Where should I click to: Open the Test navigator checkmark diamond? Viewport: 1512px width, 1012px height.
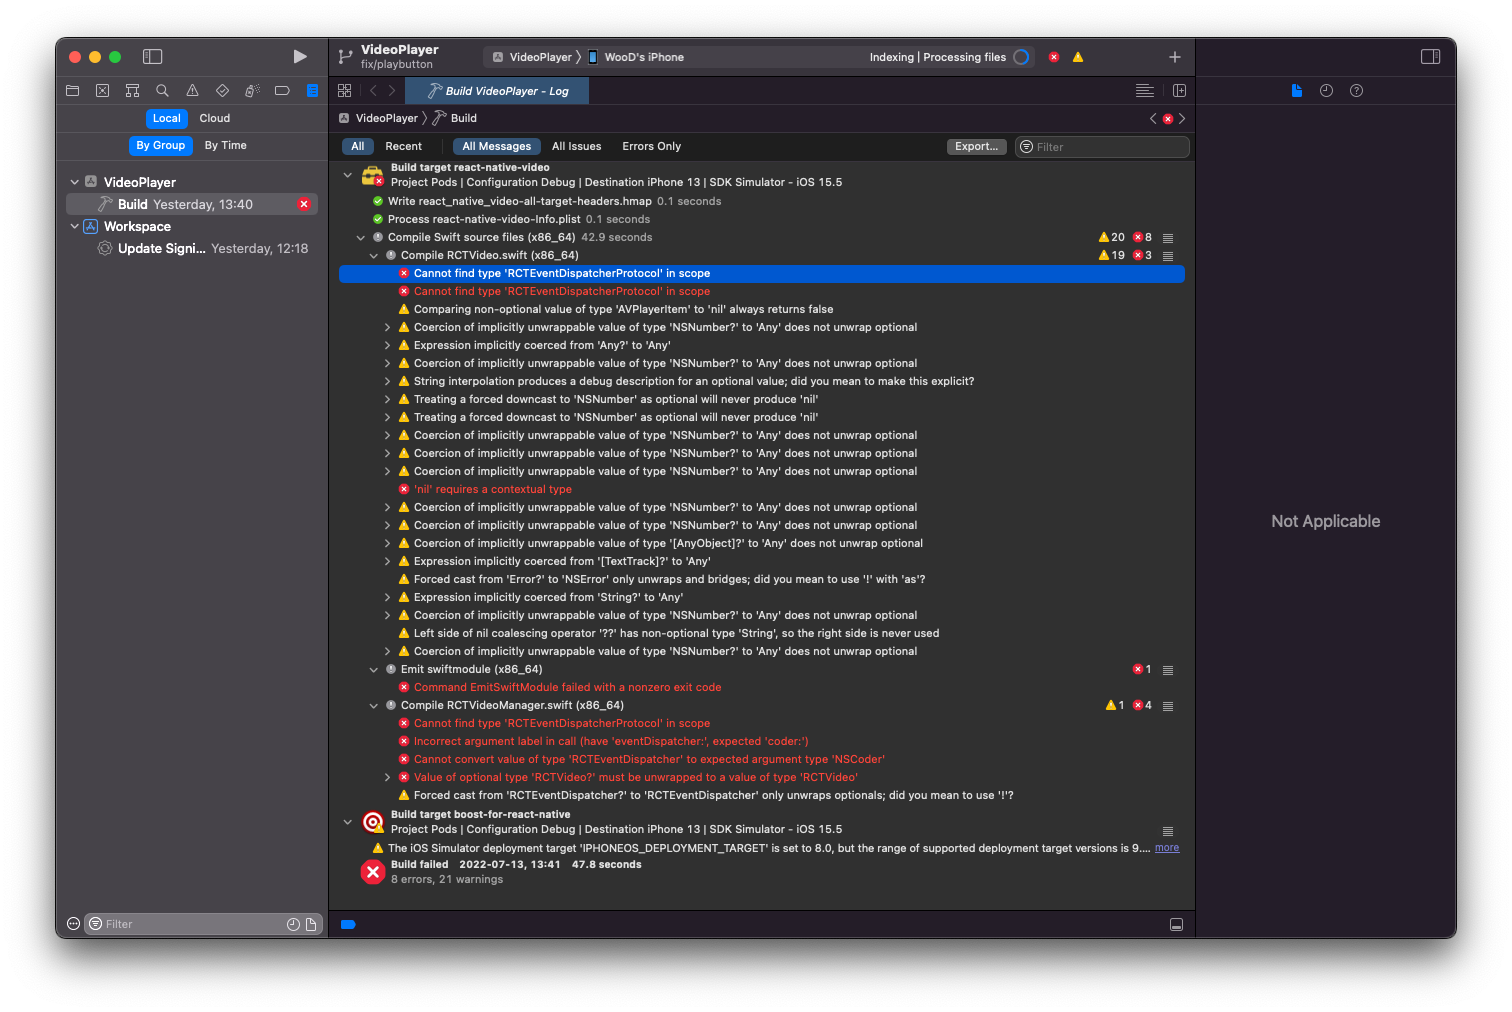222,90
